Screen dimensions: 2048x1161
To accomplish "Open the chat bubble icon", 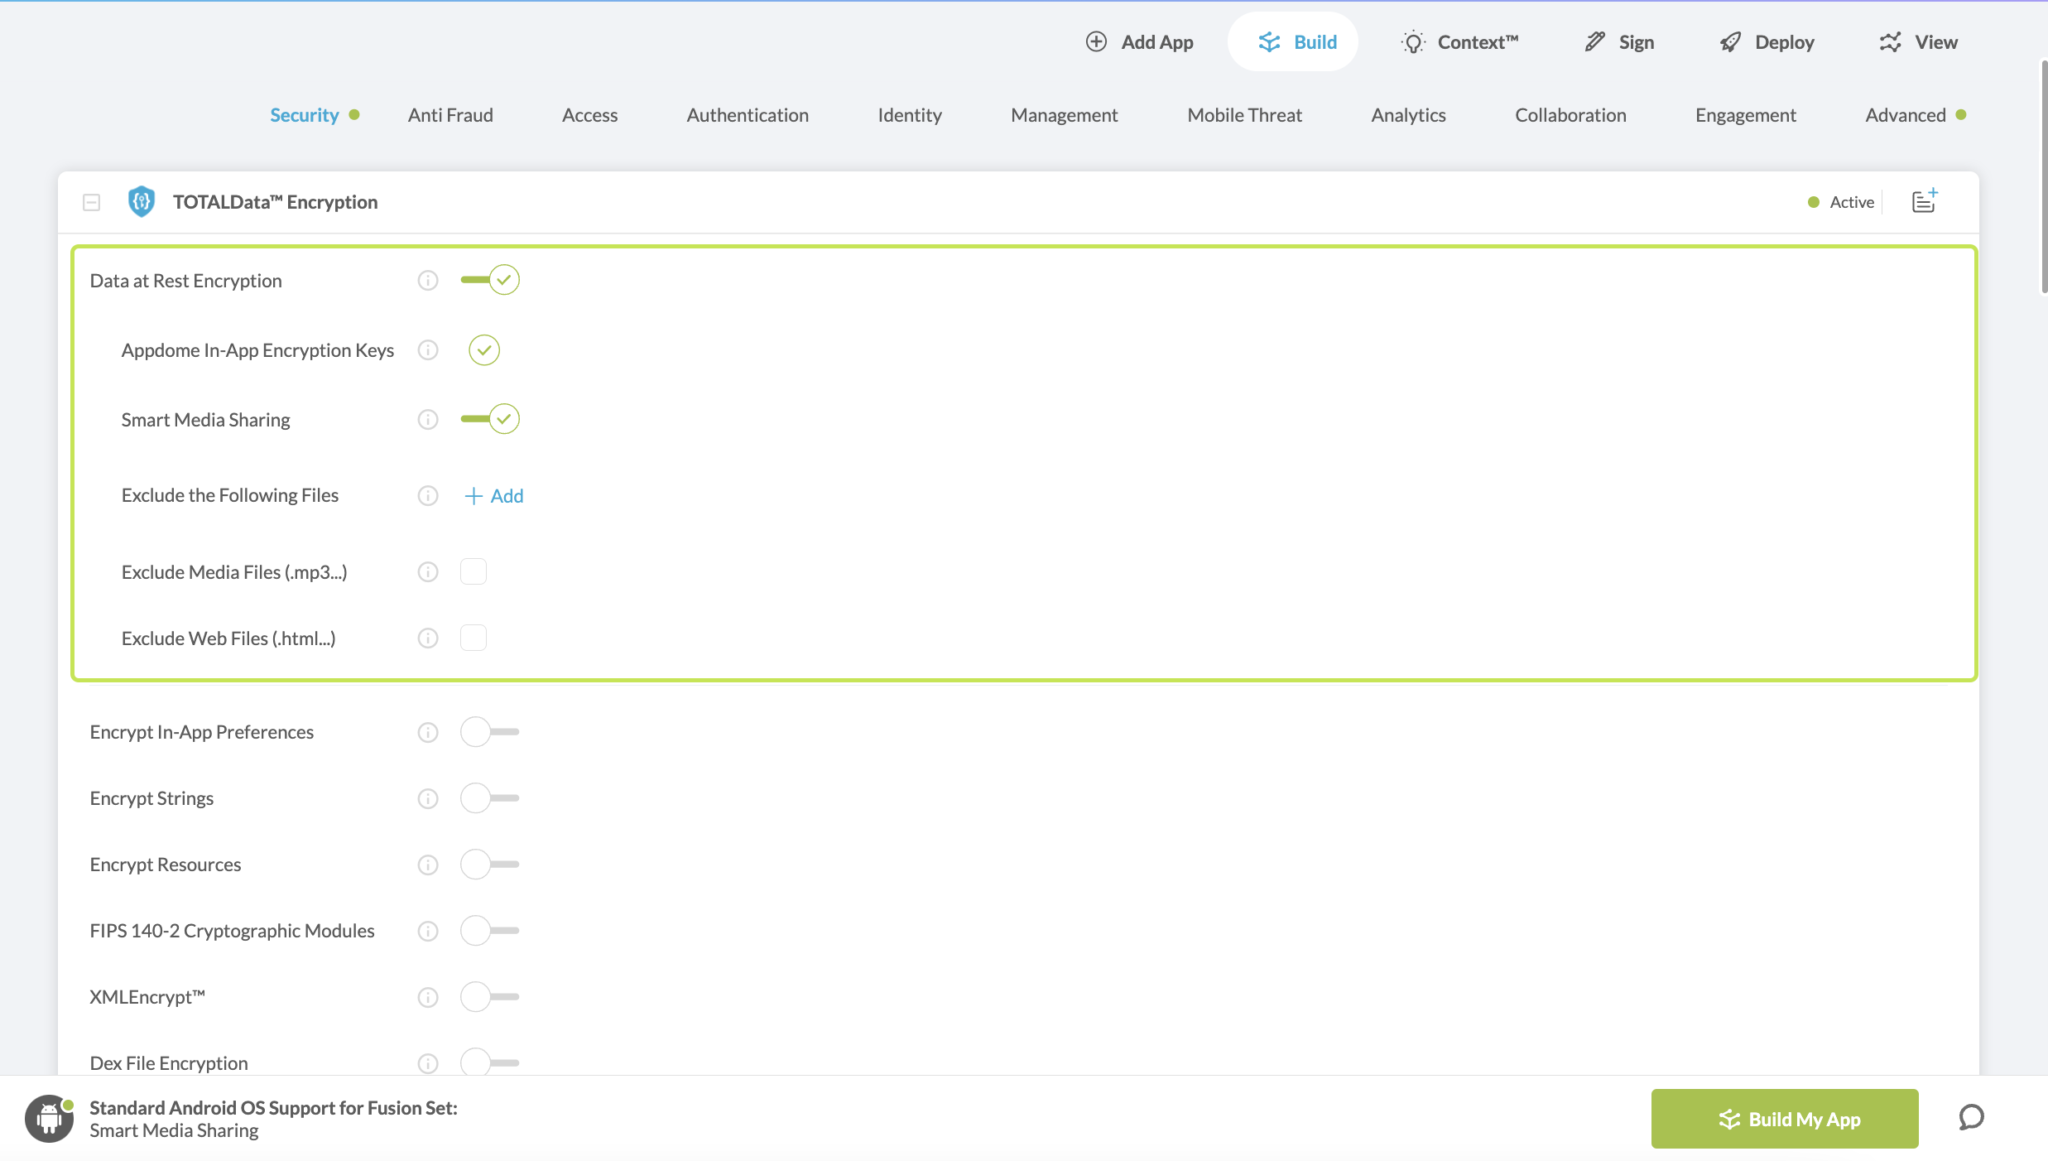I will coord(1971,1118).
